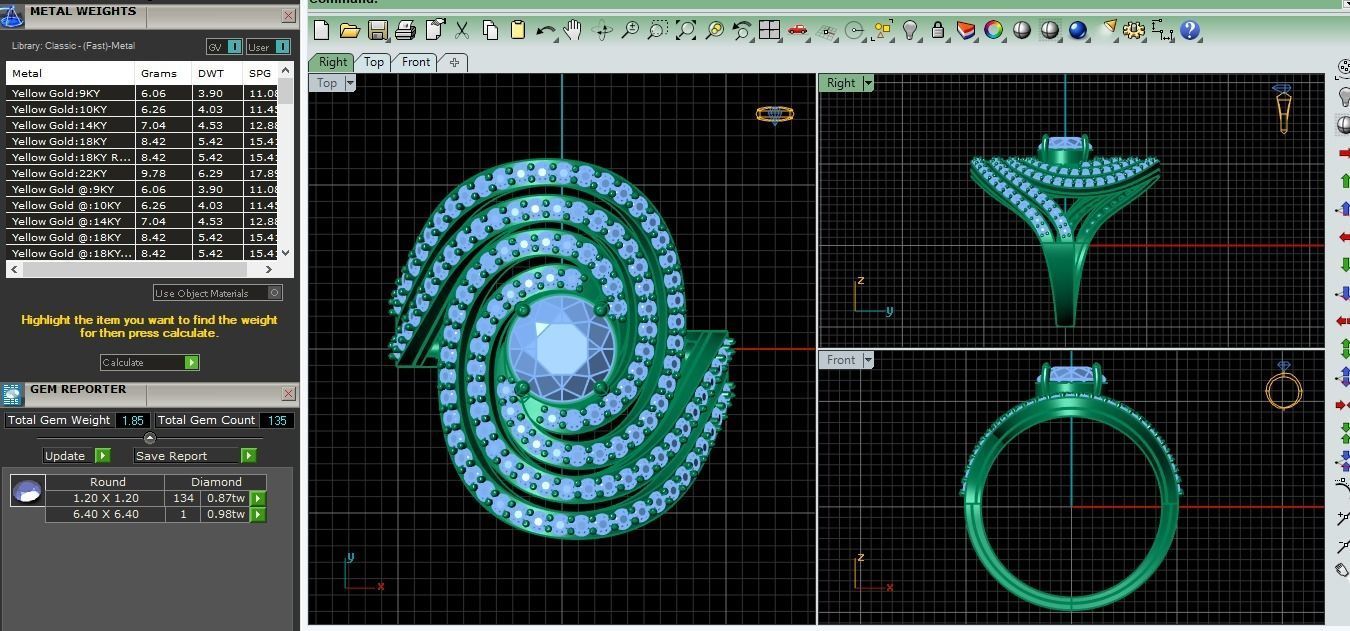Switch to shaded viewport sphere icon

coord(1022,30)
